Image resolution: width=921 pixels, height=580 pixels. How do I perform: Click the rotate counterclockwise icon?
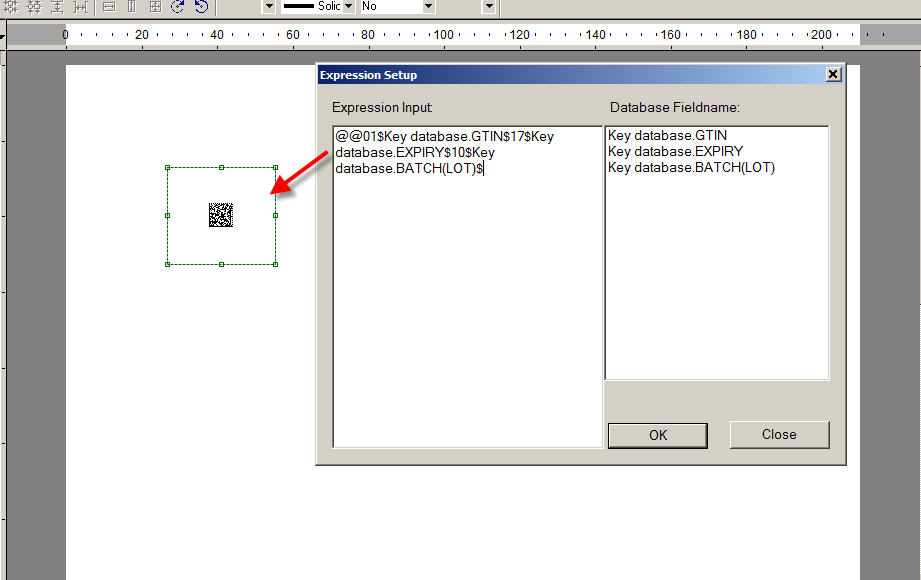(x=201, y=6)
